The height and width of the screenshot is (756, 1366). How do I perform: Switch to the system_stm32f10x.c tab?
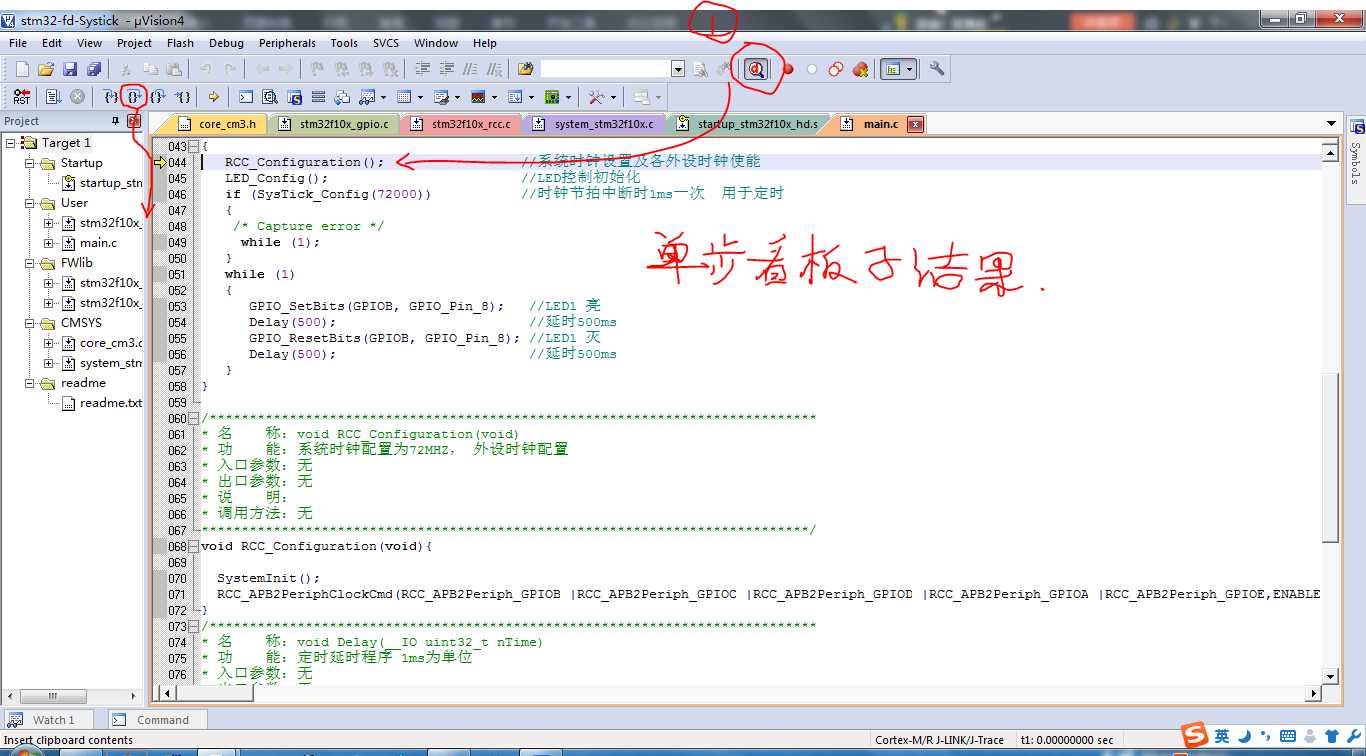click(x=595, y=124)
